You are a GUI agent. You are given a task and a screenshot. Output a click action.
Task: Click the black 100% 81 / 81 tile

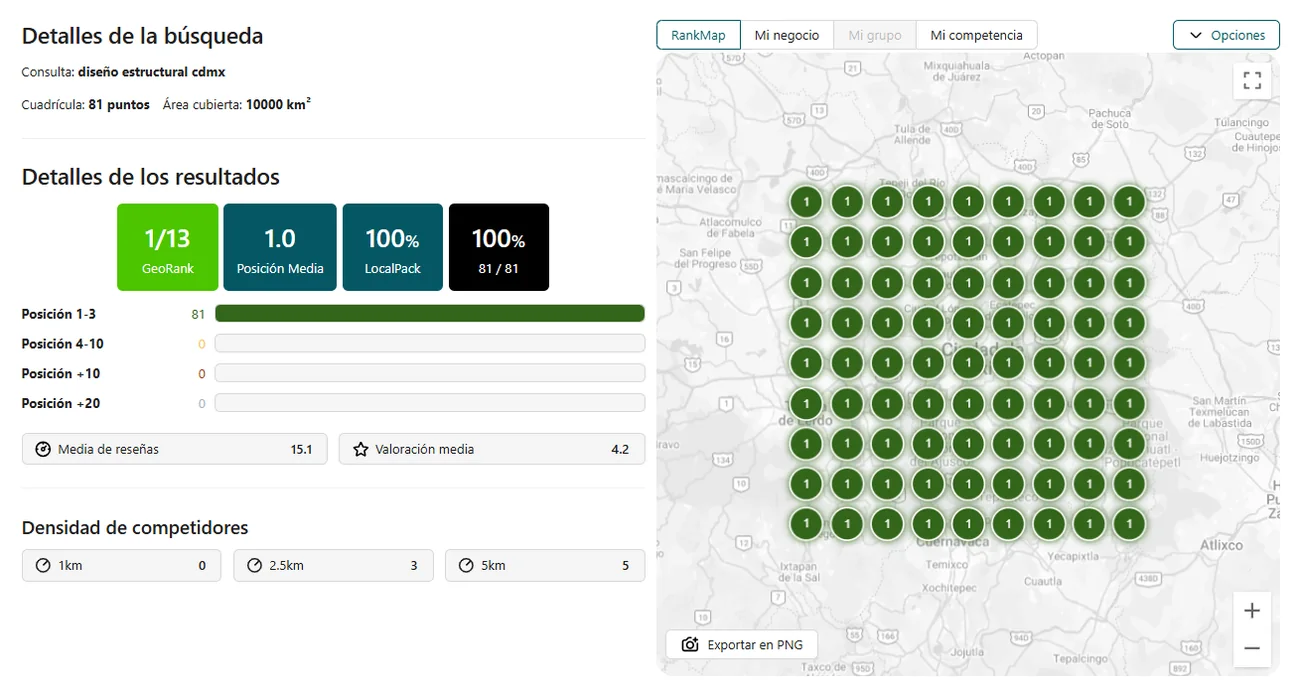point(499,247)
